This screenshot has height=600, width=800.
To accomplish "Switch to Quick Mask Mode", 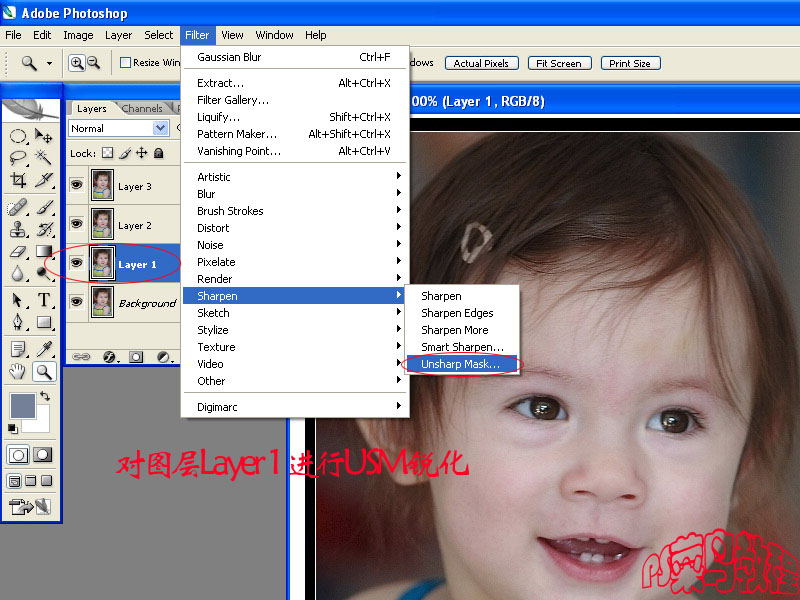I will click(42, 454).
